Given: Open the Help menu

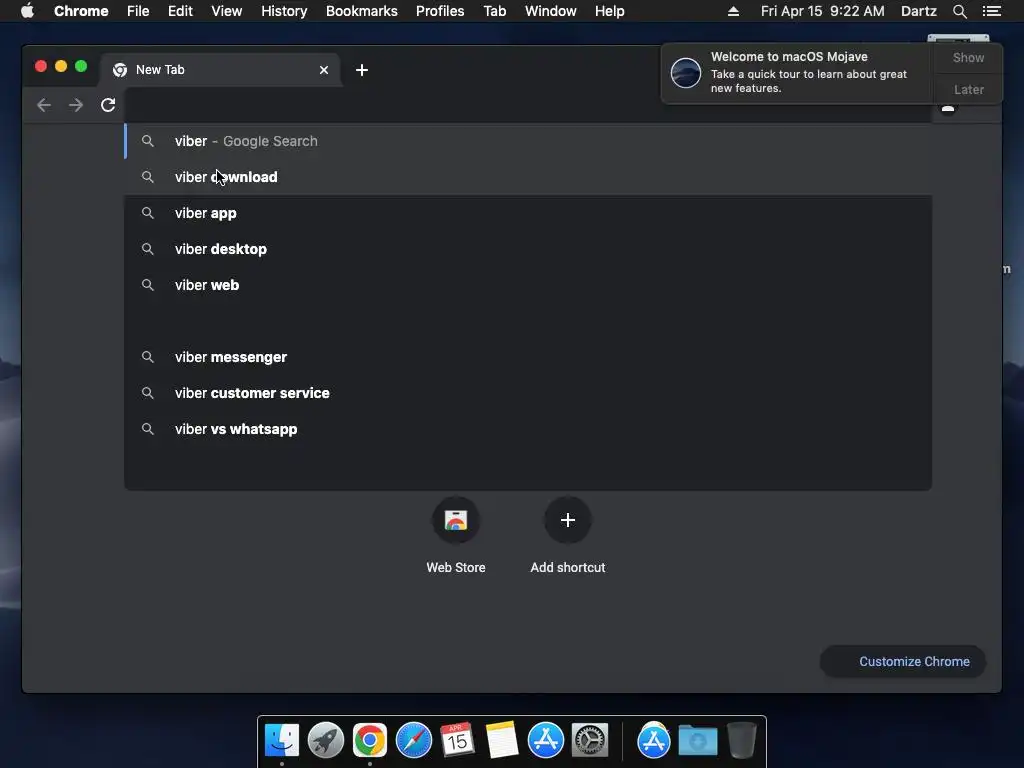Looking at the screenshot, I should click(x=609, y=11).
